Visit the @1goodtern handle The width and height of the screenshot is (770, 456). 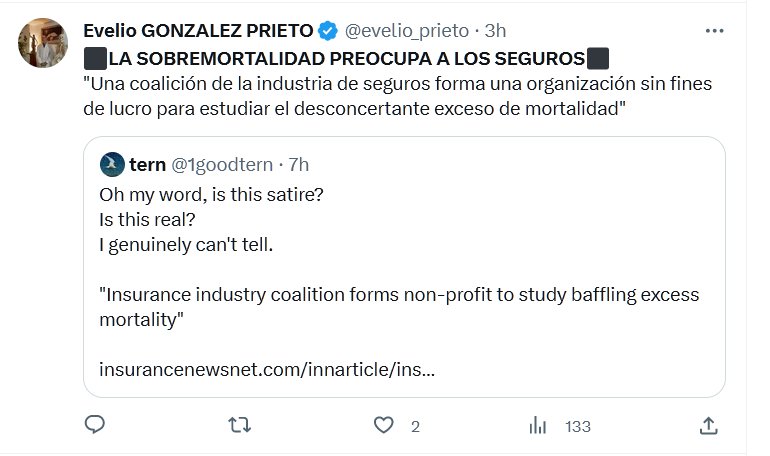(221, 164)
